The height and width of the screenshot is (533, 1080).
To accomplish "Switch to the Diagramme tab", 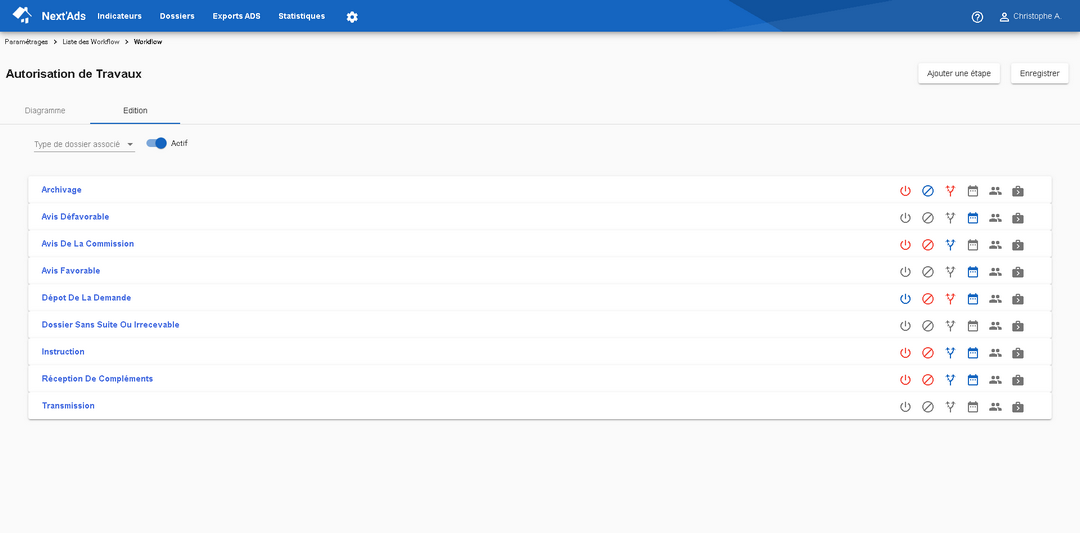I will pos(45,110).
